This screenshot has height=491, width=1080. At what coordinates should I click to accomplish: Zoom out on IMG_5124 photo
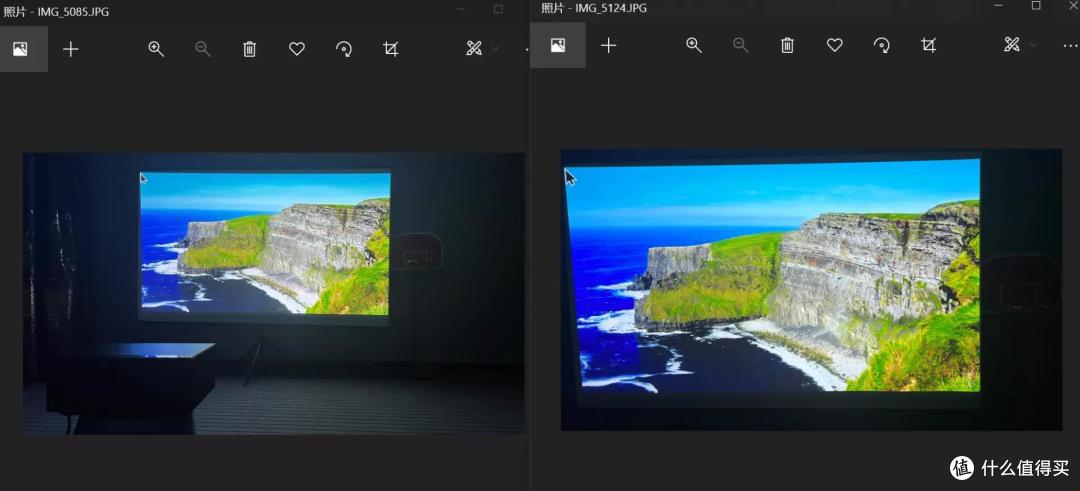[740, 45]
